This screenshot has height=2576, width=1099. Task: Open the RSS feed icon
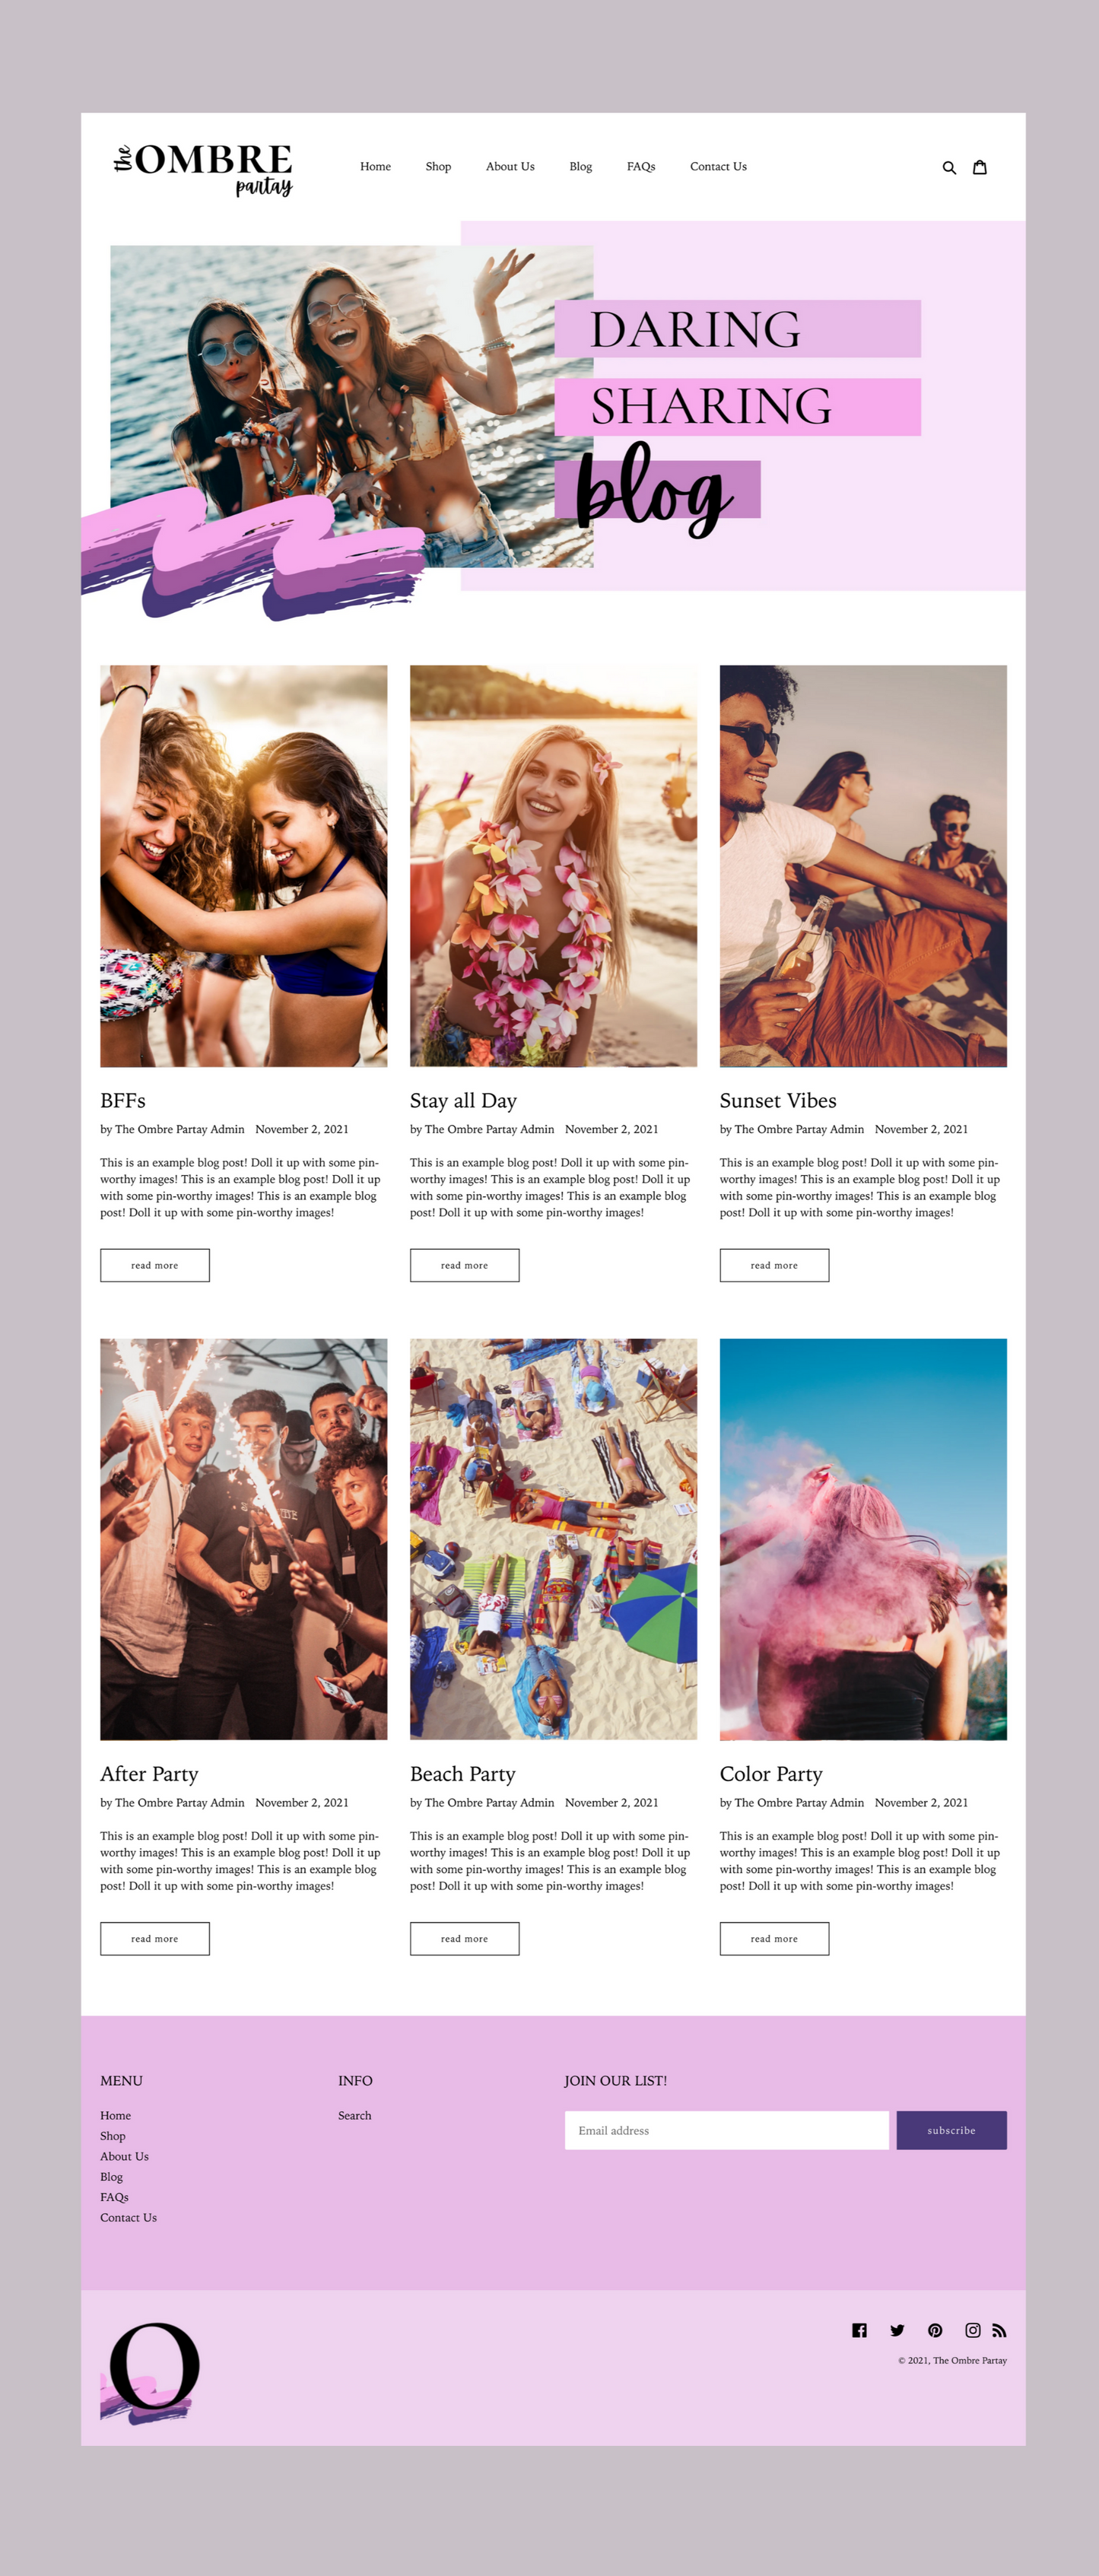999,2331
